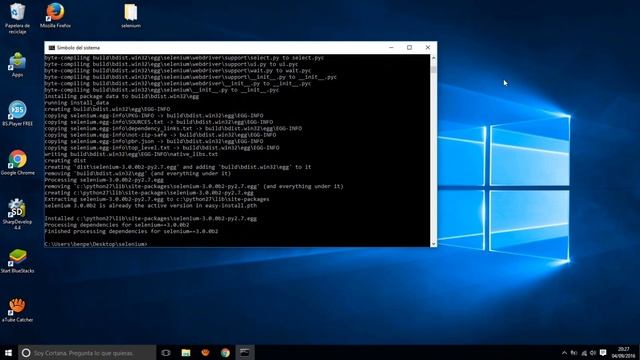The width and height of the screenshot is (640, 360).
Task: Click the C:\Users\benpe\Desktop\selenium> prompt line
Action: click(x=96, y=244)
